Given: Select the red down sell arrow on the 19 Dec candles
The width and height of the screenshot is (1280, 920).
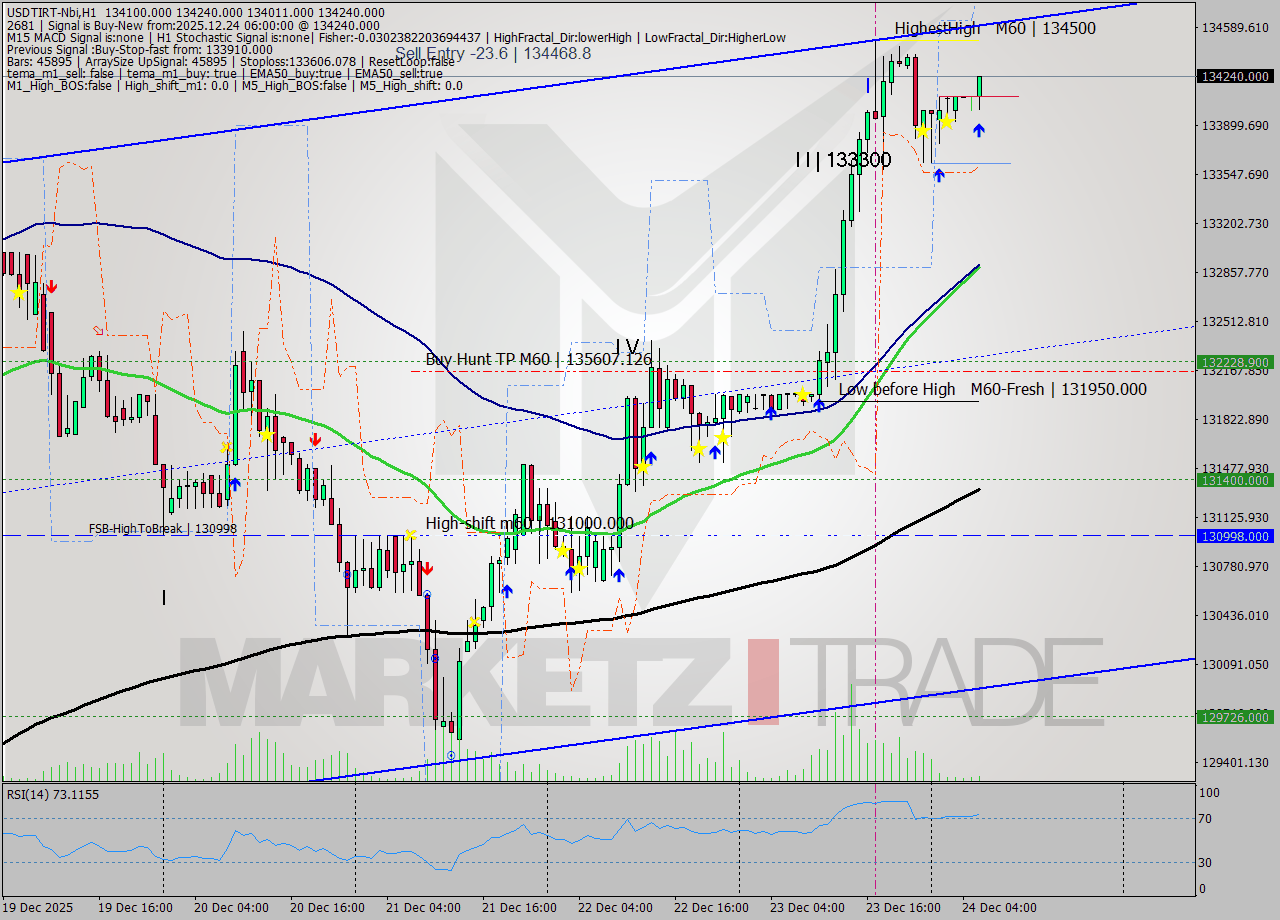Looking at the screenshot, I should [x=52, y=287].
